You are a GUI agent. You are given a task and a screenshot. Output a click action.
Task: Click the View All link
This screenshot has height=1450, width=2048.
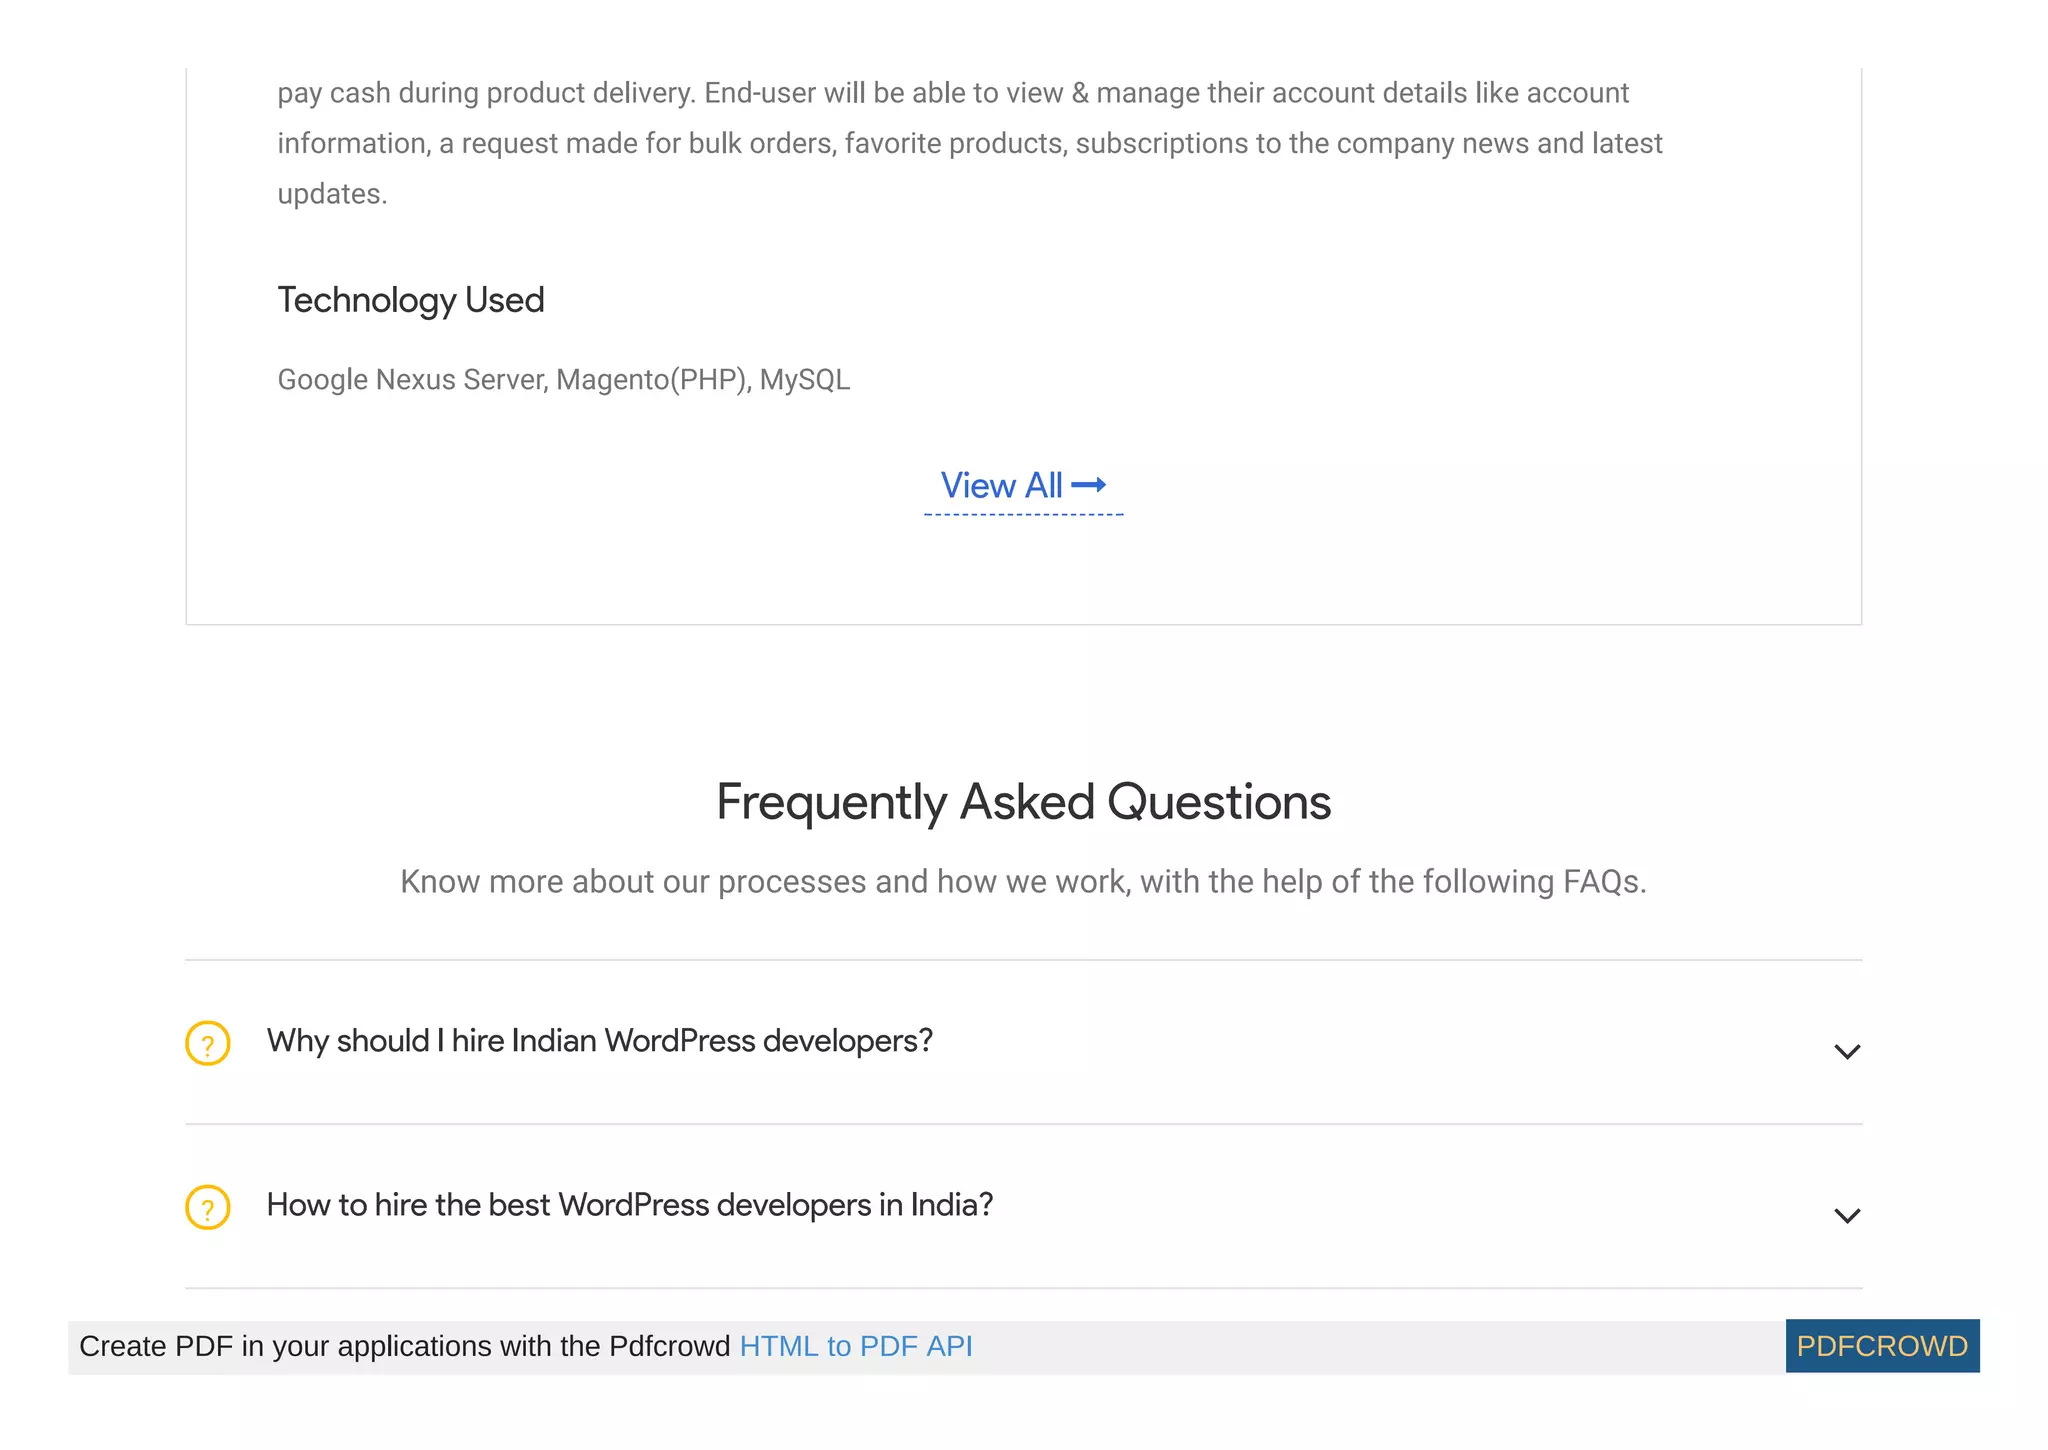[x=1001, y=486]
